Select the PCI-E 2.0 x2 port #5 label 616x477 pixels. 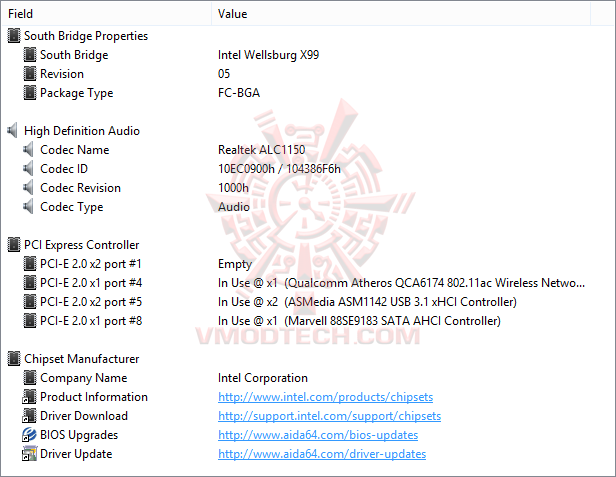pos(91,302)
